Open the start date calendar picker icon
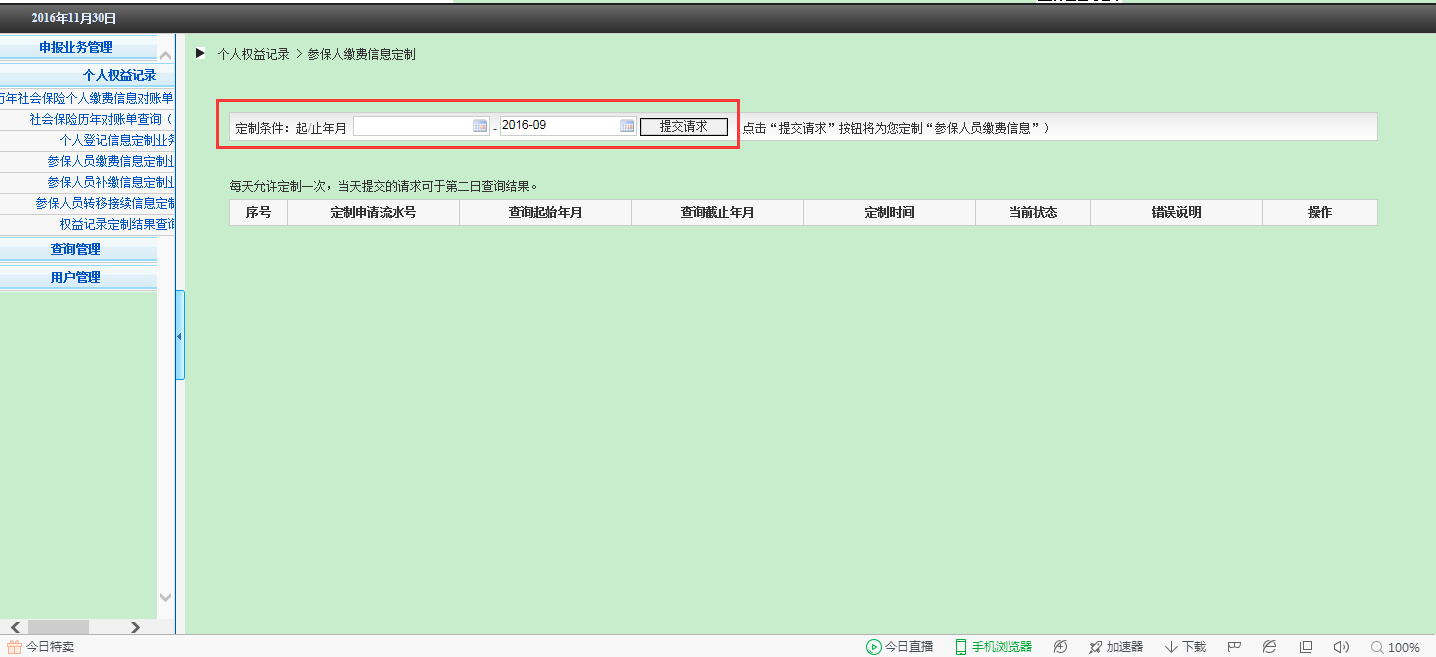Image resolution: width=1436 pixels, height=657 pixels. point(480,126)
